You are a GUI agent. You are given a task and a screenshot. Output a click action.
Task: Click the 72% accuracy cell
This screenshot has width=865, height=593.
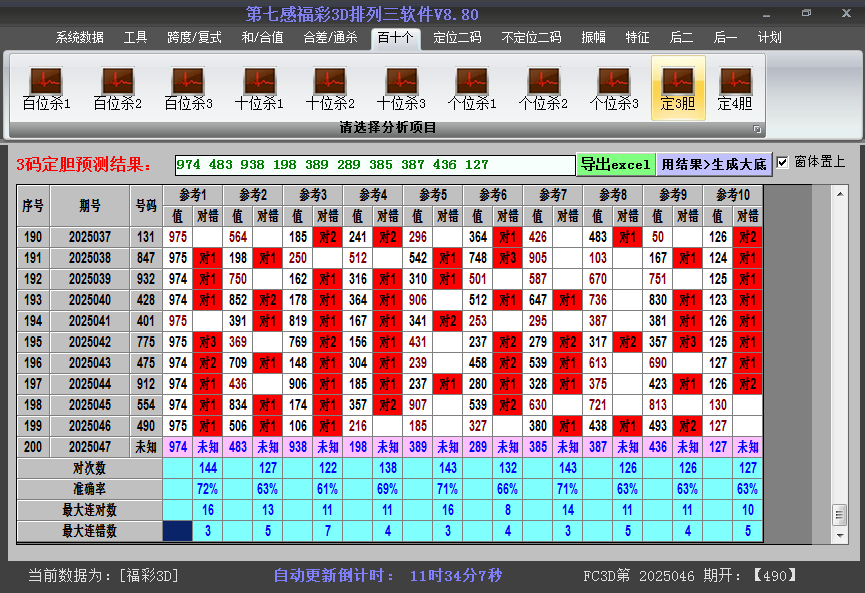point(207,489)
